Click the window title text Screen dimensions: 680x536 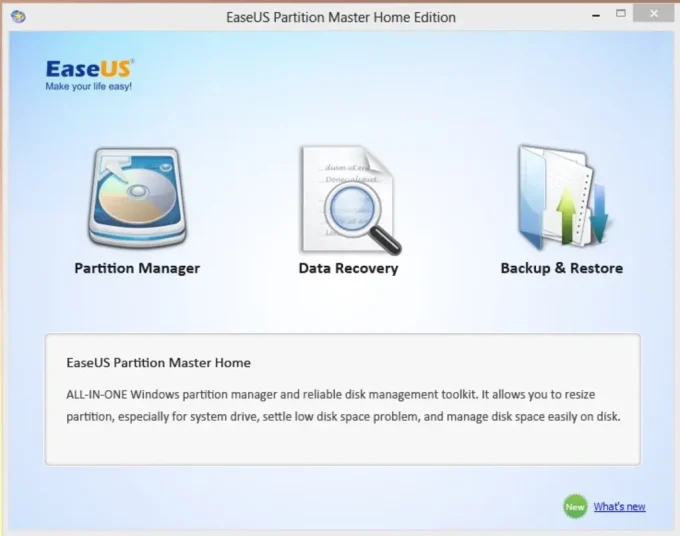tap(339, 17)
